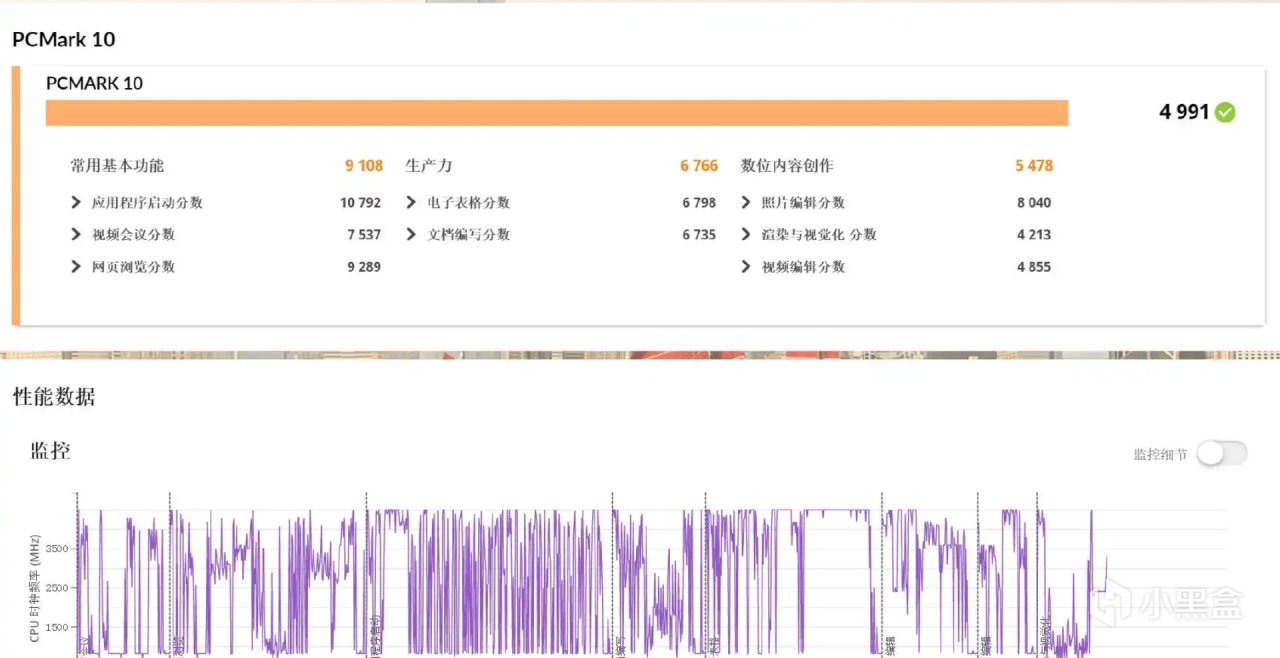Expand the 视频编辑分数 row
Viewport: 1280px width, 658px height.
746,267
